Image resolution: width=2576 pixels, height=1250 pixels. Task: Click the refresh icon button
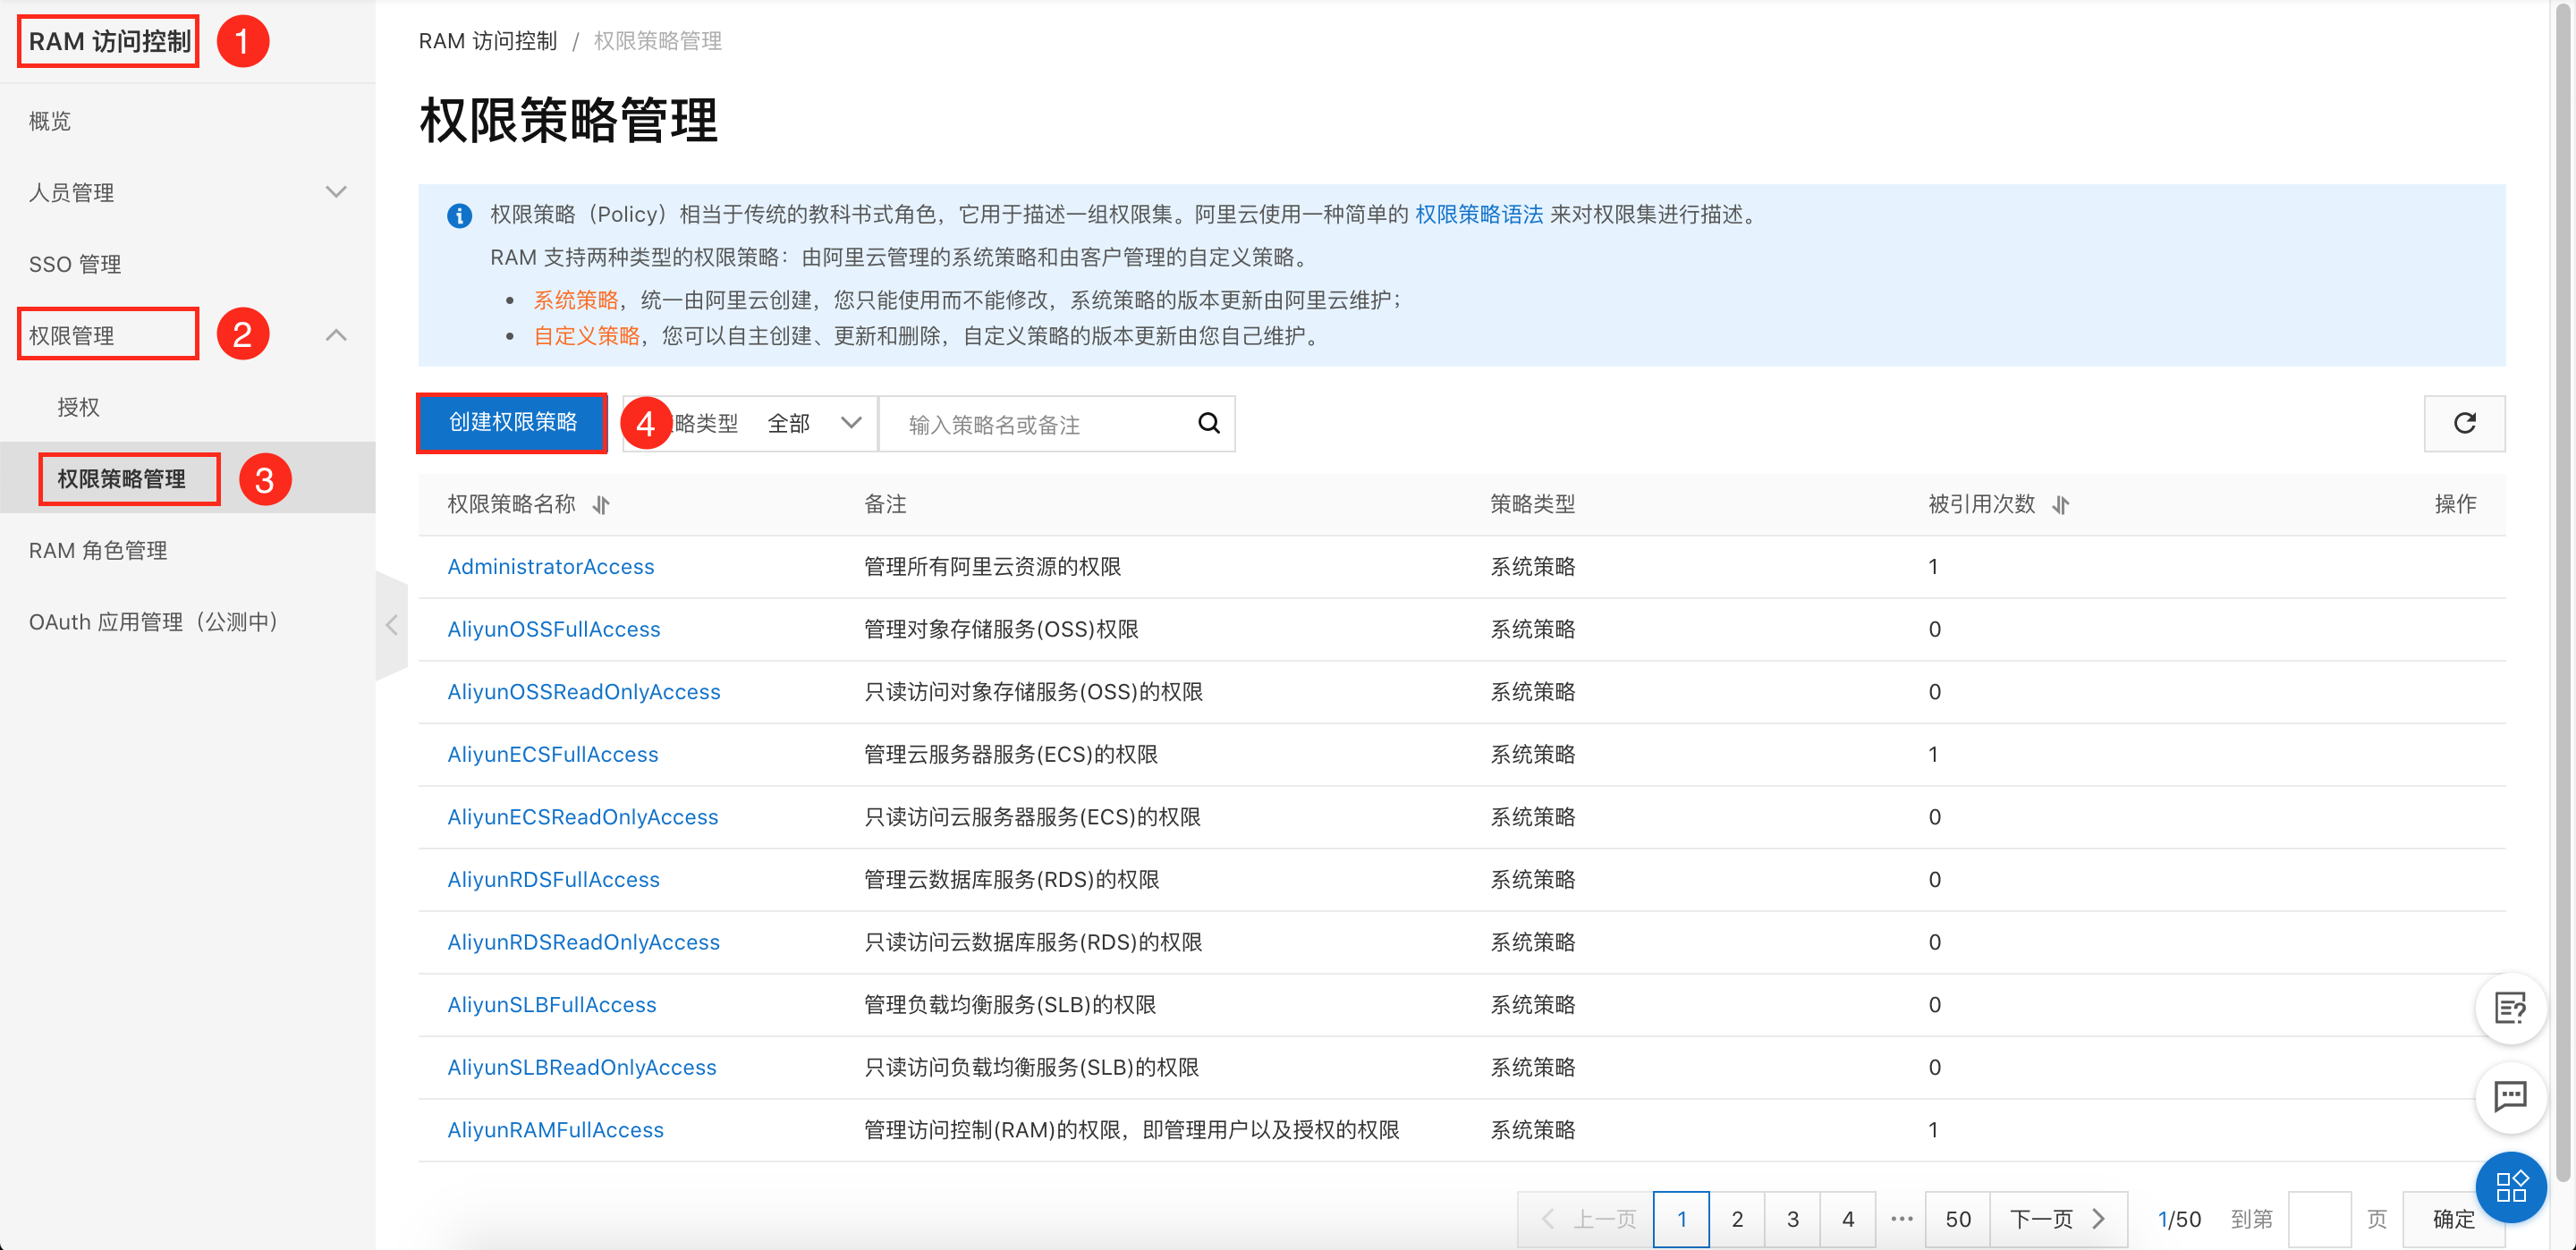coord(2463,423)
